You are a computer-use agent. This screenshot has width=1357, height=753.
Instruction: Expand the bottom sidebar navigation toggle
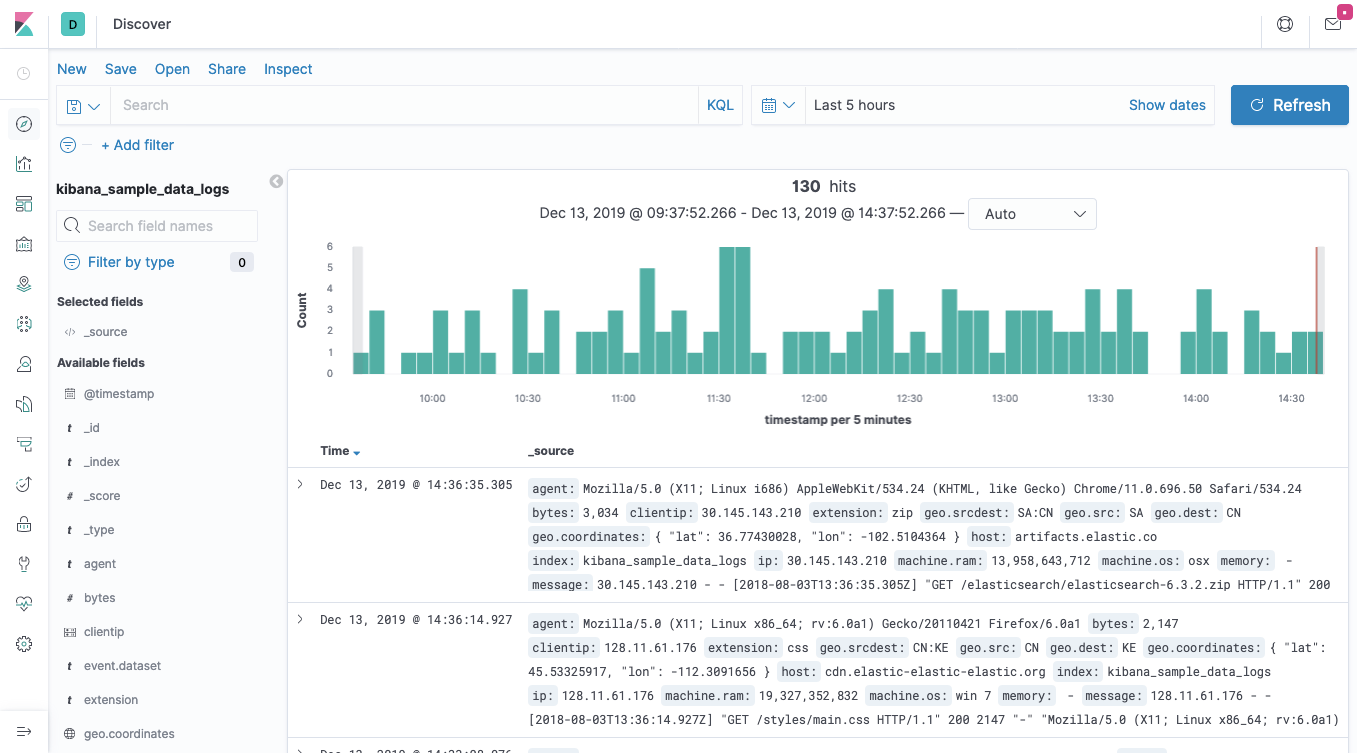(x=24, y=731)
